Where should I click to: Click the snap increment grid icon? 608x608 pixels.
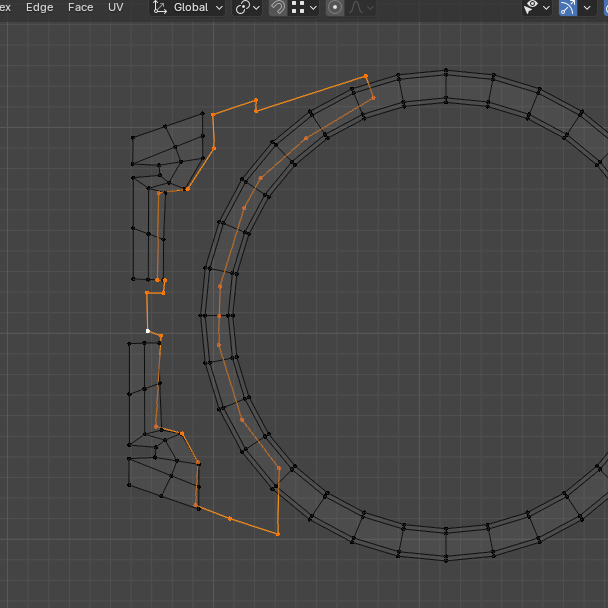[298, 7]
